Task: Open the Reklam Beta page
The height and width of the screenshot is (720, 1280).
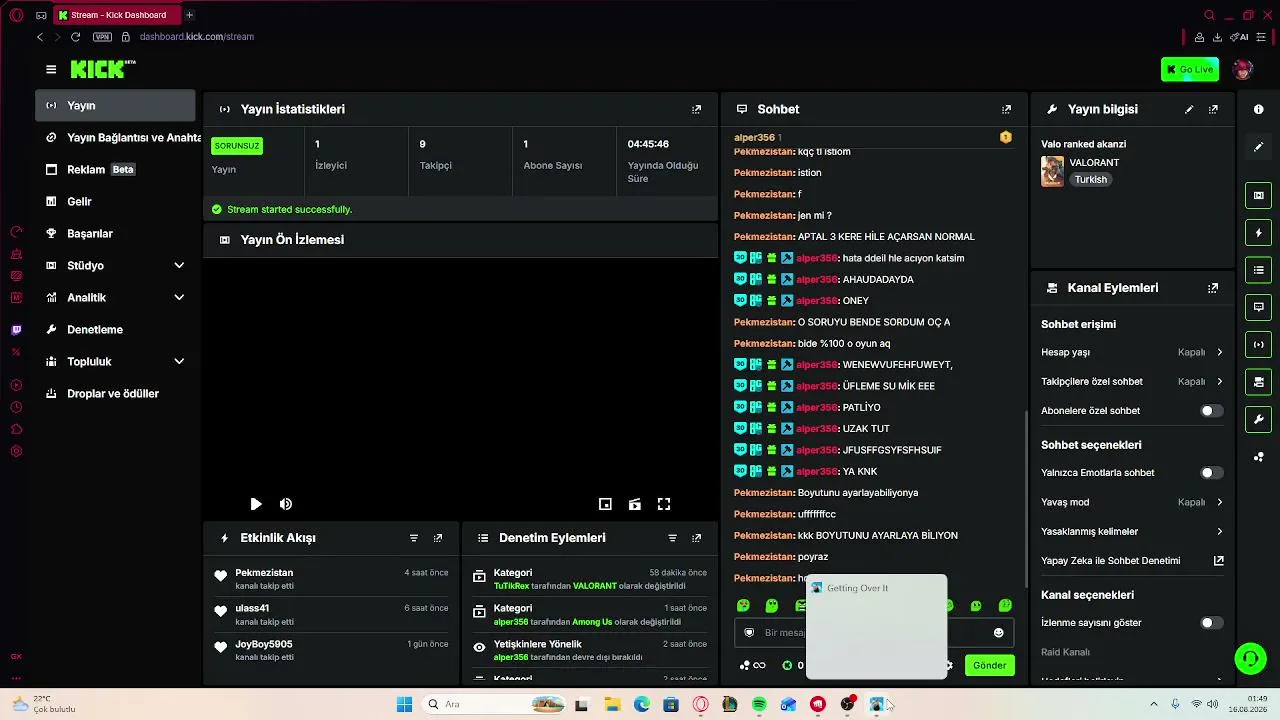Action: point(115,170)
